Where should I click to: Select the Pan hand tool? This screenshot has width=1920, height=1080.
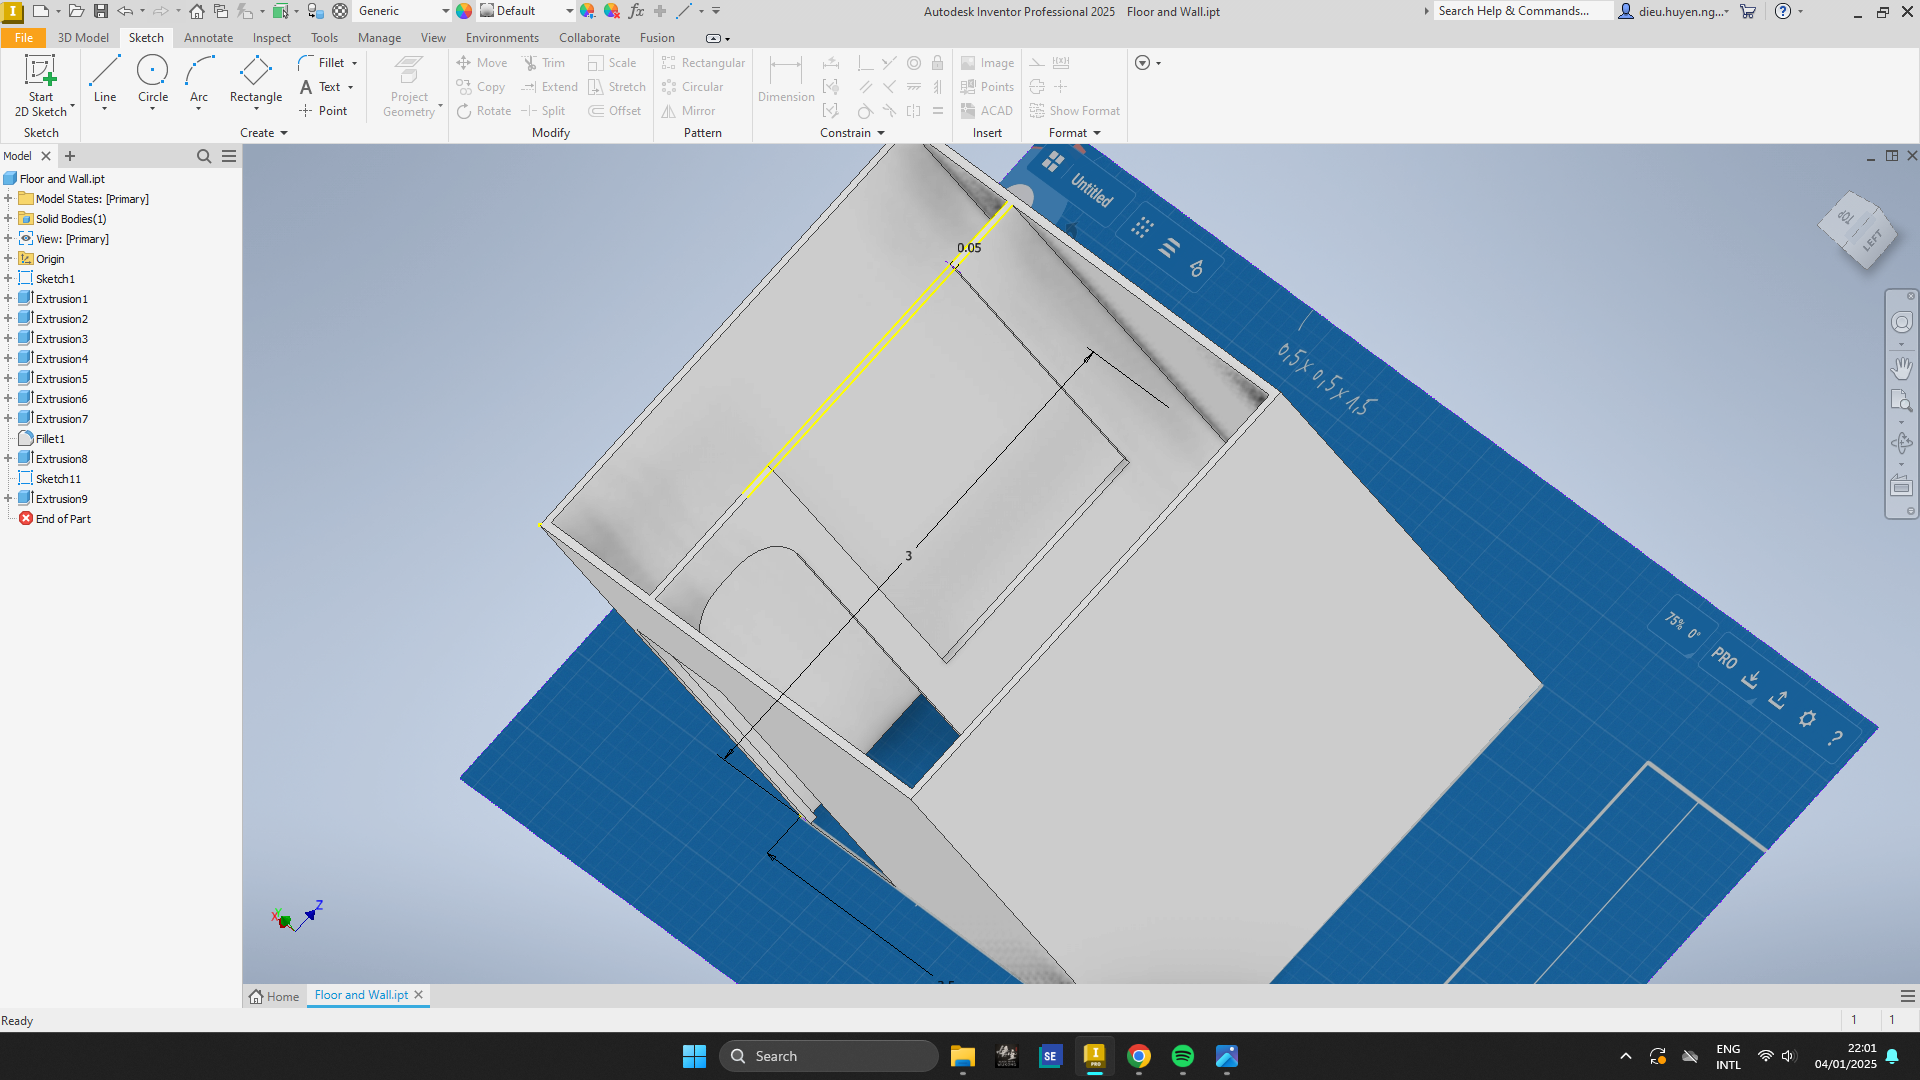point(1901,367)
